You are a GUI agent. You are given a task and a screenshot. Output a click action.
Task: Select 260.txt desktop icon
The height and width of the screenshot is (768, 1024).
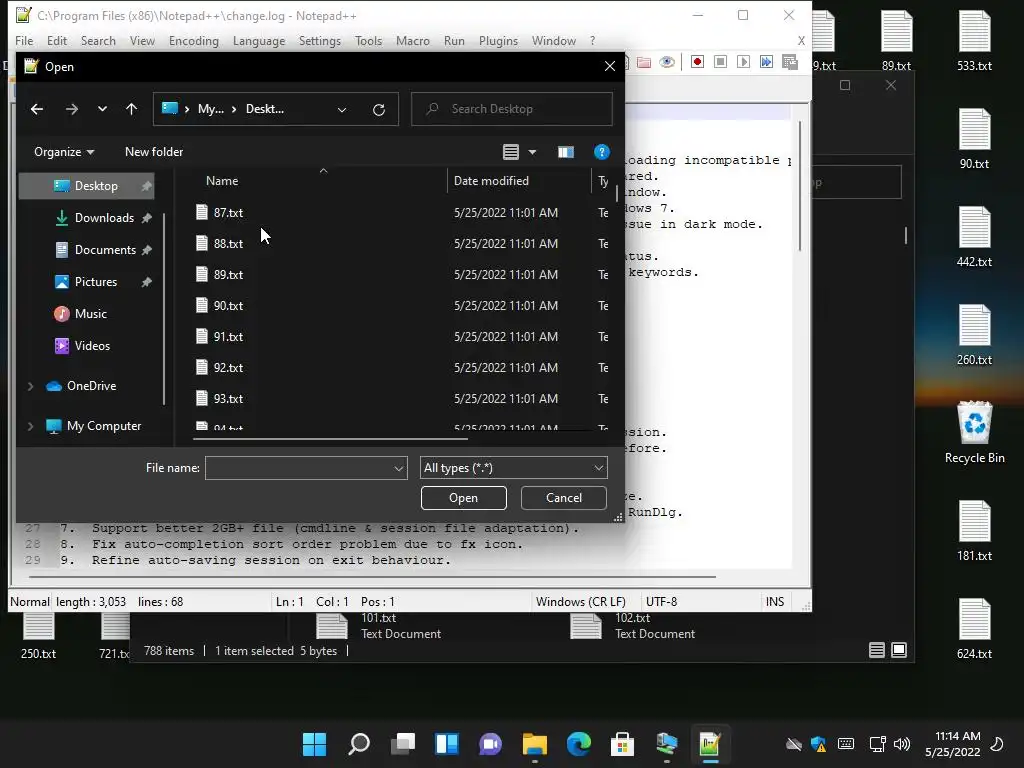coord(974,335)
